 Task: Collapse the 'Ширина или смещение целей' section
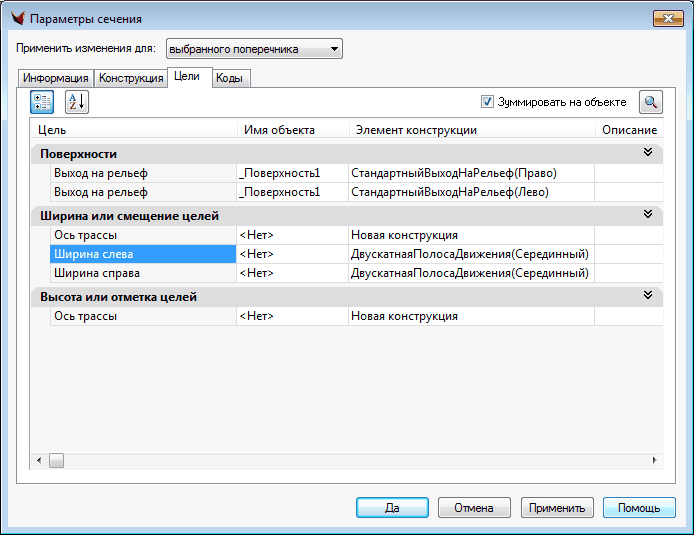(x=647, y=215)
